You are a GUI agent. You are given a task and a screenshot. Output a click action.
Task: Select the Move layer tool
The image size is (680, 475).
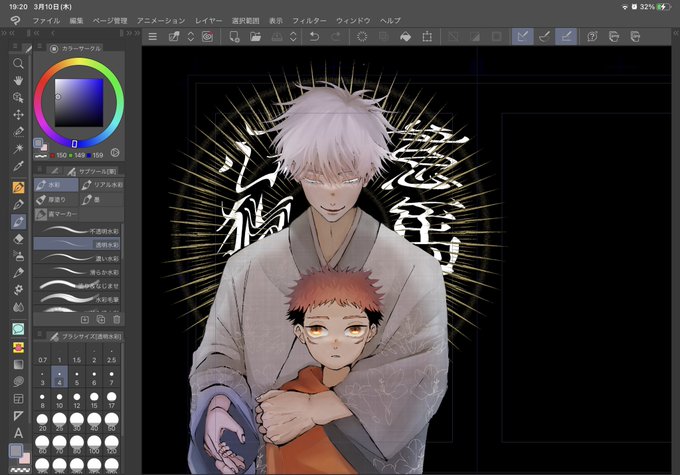pyautogui.click(x=18, y=115)
